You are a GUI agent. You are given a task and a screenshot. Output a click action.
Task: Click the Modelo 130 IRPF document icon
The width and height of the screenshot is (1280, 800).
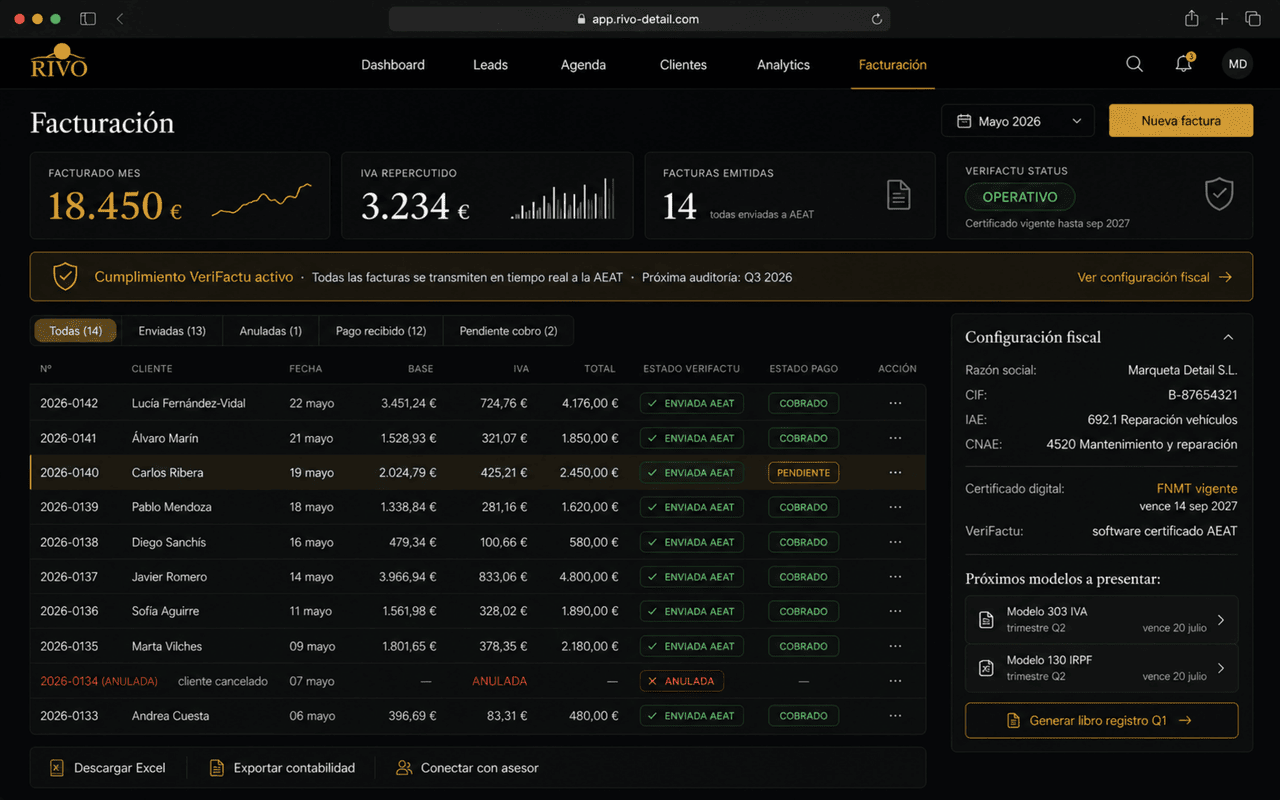(986, 668)
